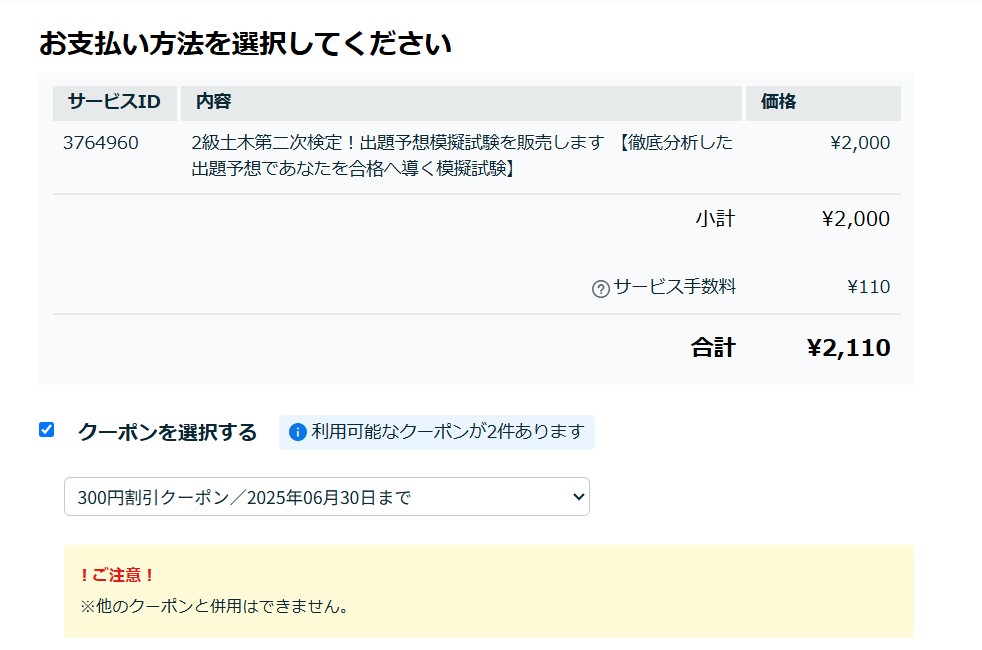Screen dimensions: 982x650
Task: Click the service ID 3764960
Action: click(100, 143)
